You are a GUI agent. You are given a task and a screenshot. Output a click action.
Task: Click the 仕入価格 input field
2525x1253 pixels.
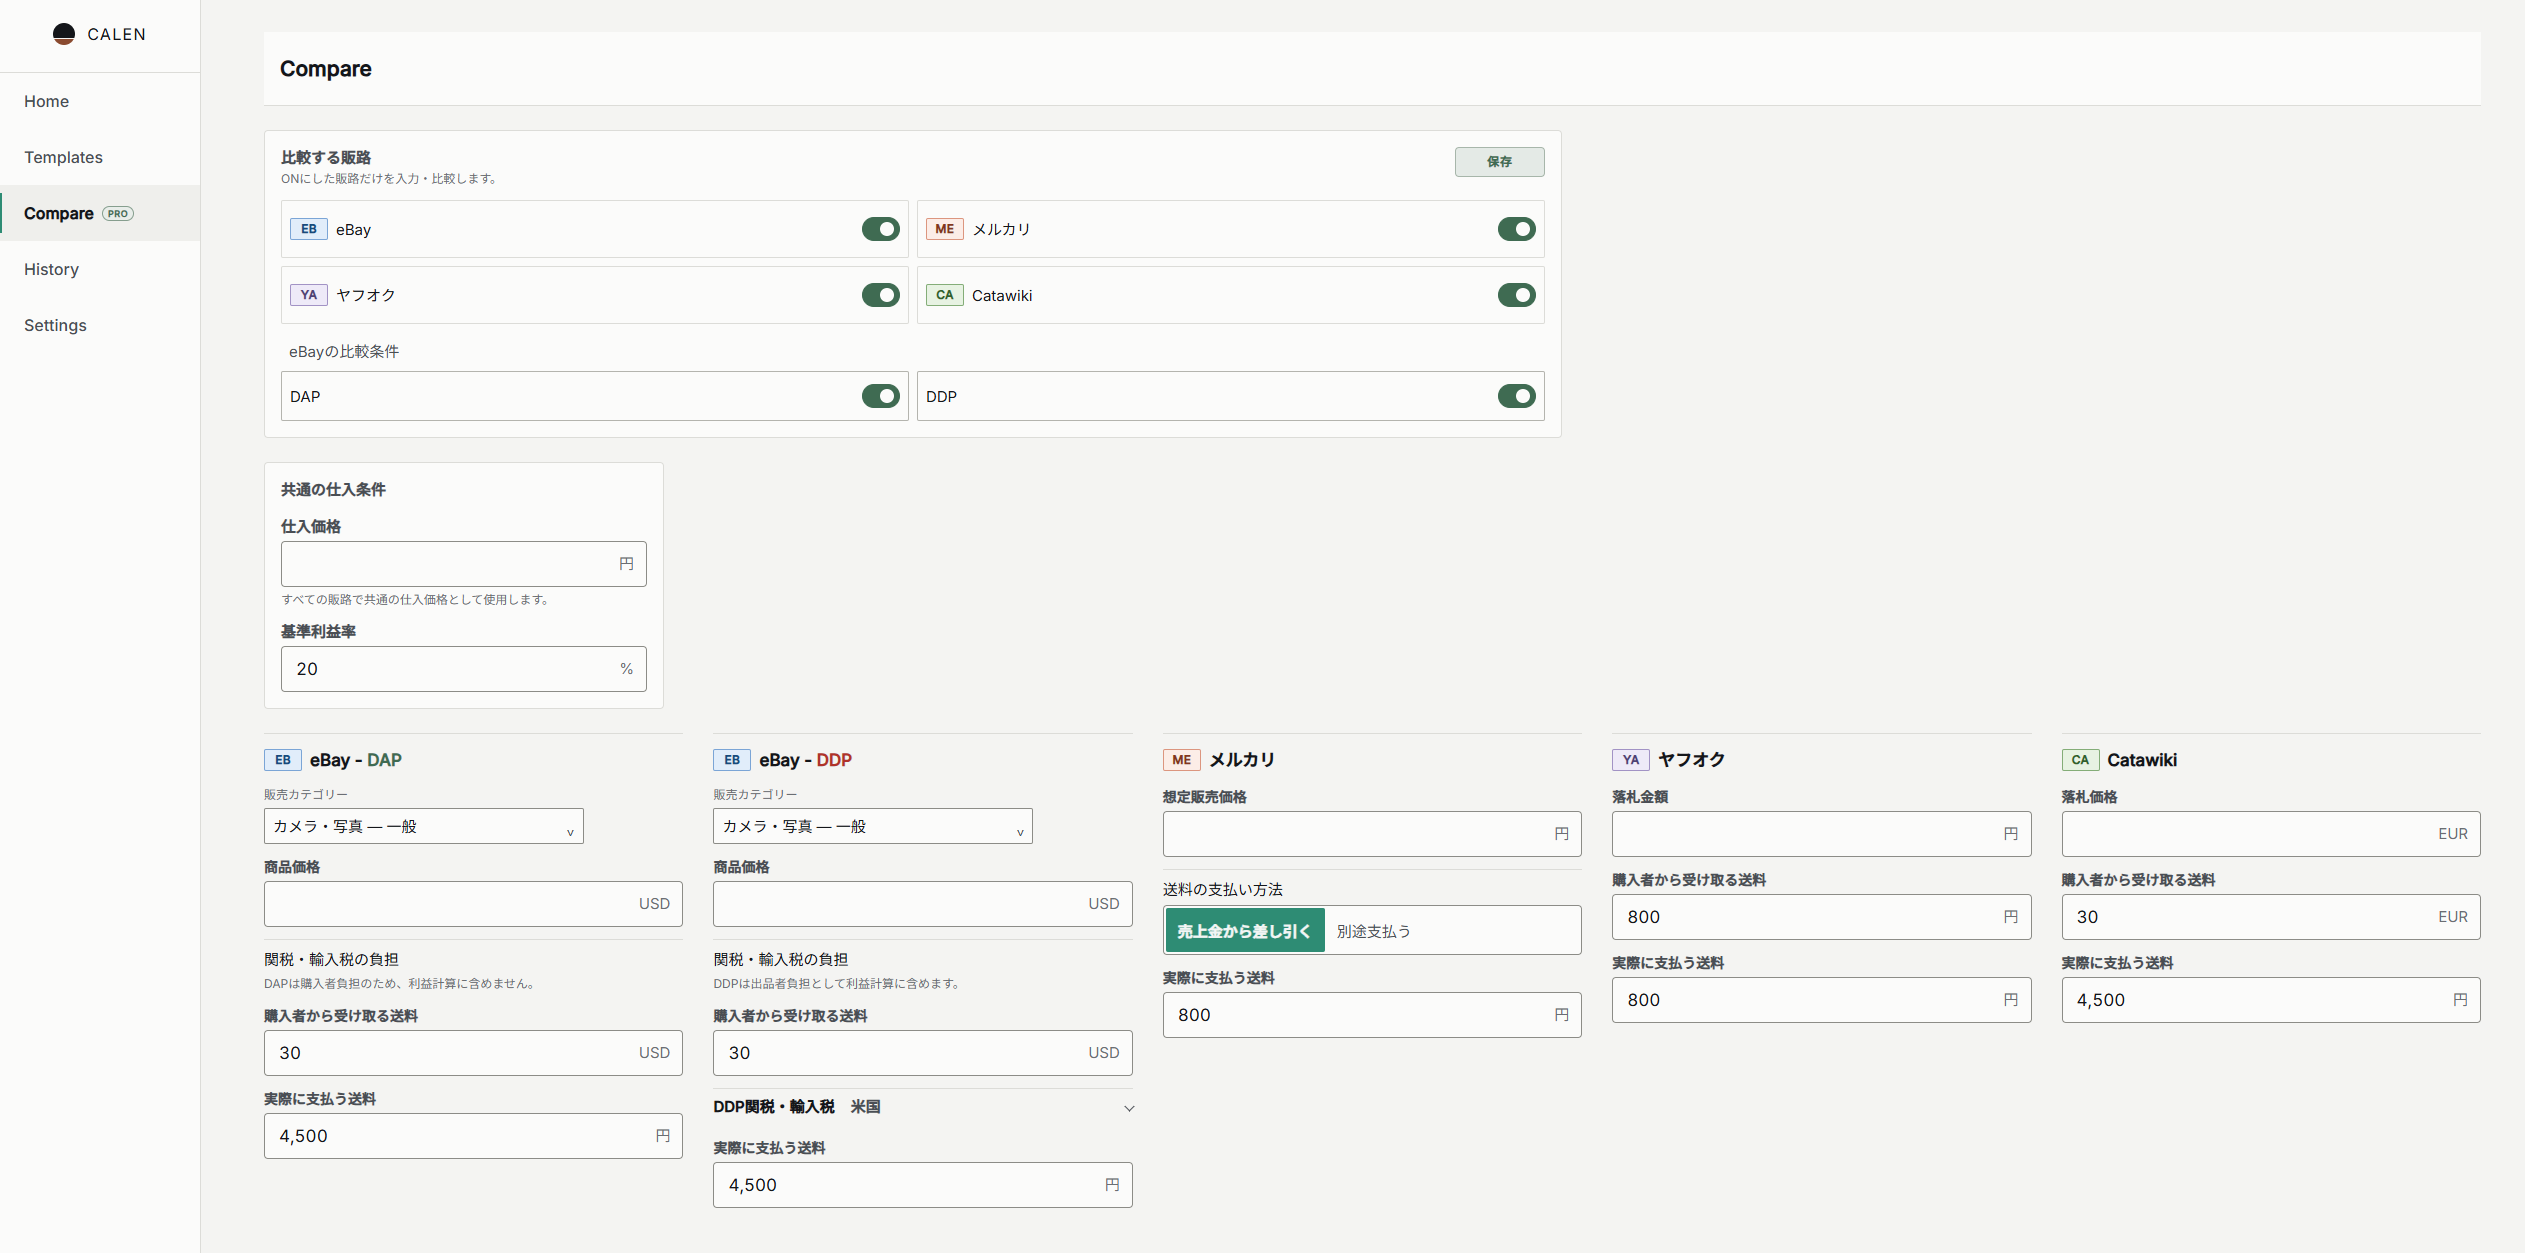(464, 564)
